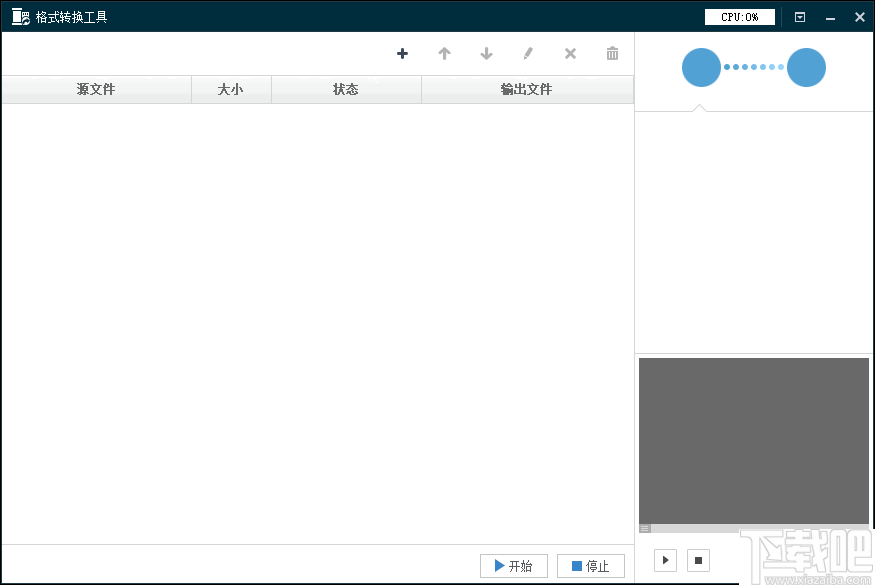The height and width of the screenshot is (585, 875).
Task: Stop preview with the square stop button
Action: pos(698,560)
